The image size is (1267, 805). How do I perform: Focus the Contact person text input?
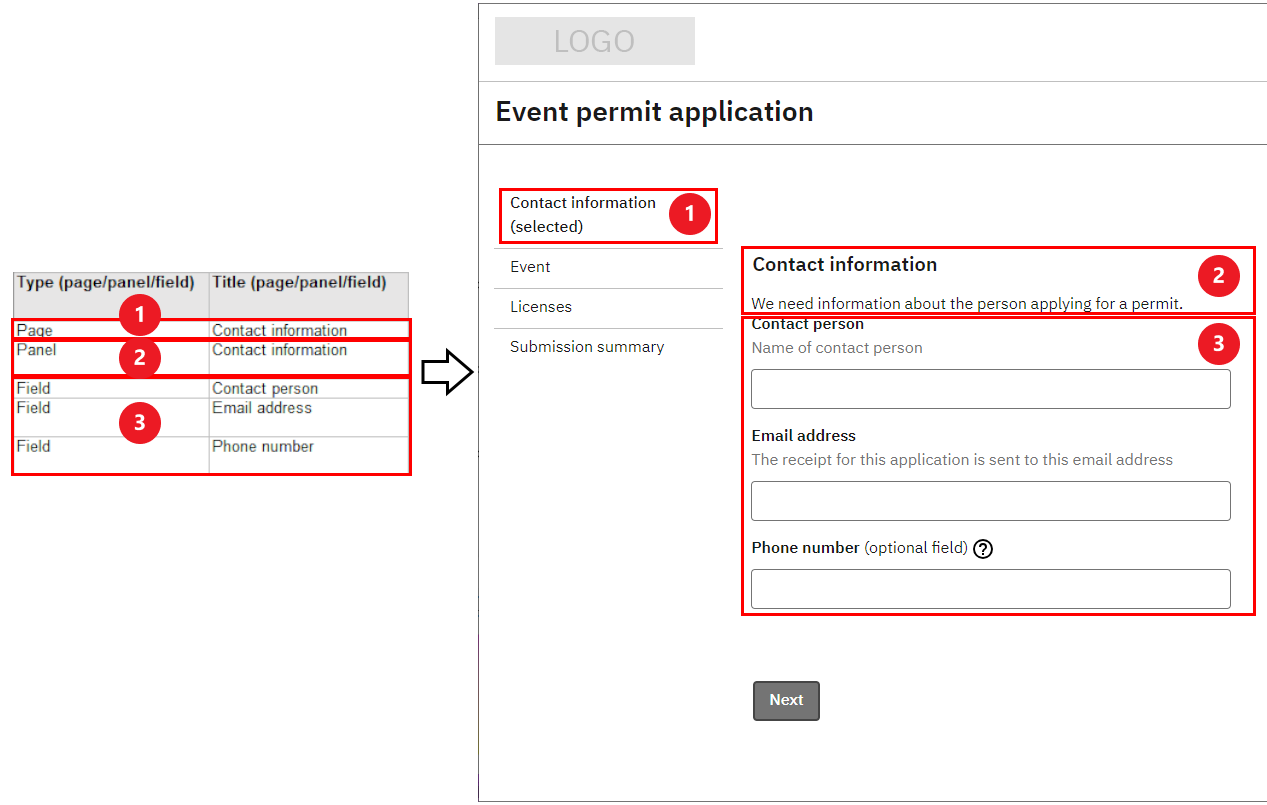[990, 389]
